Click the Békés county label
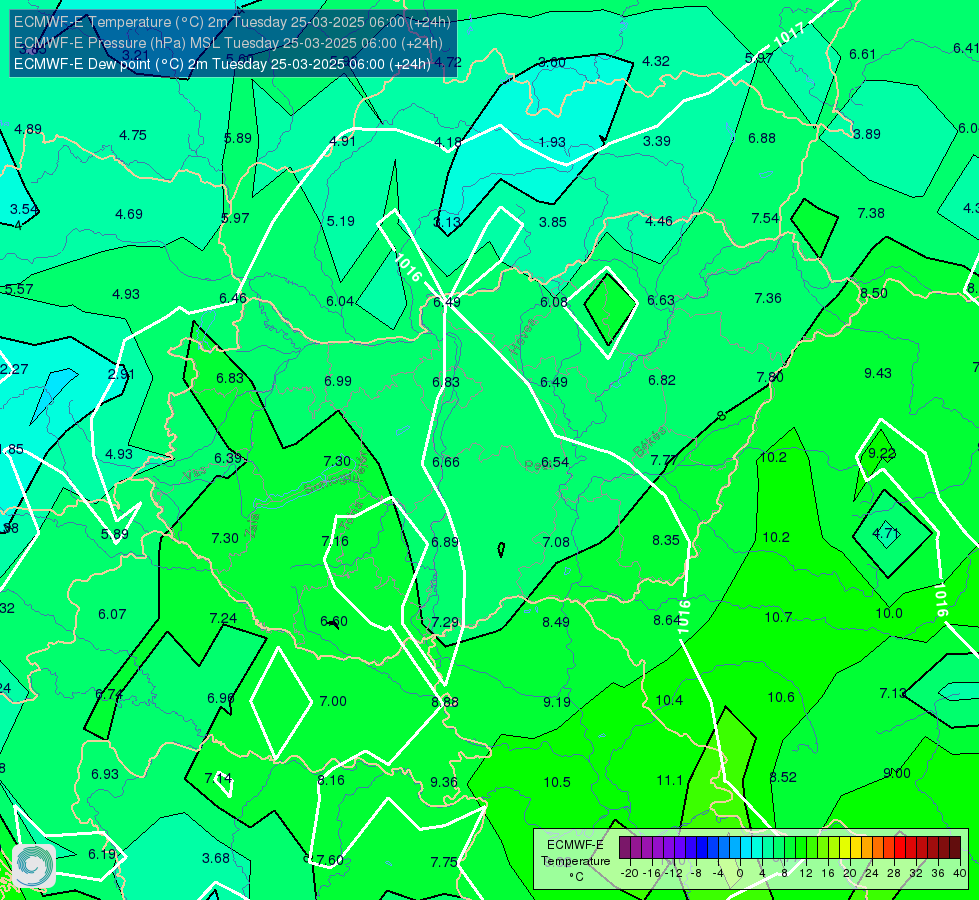The image size is (979, 900). (650, 442)
